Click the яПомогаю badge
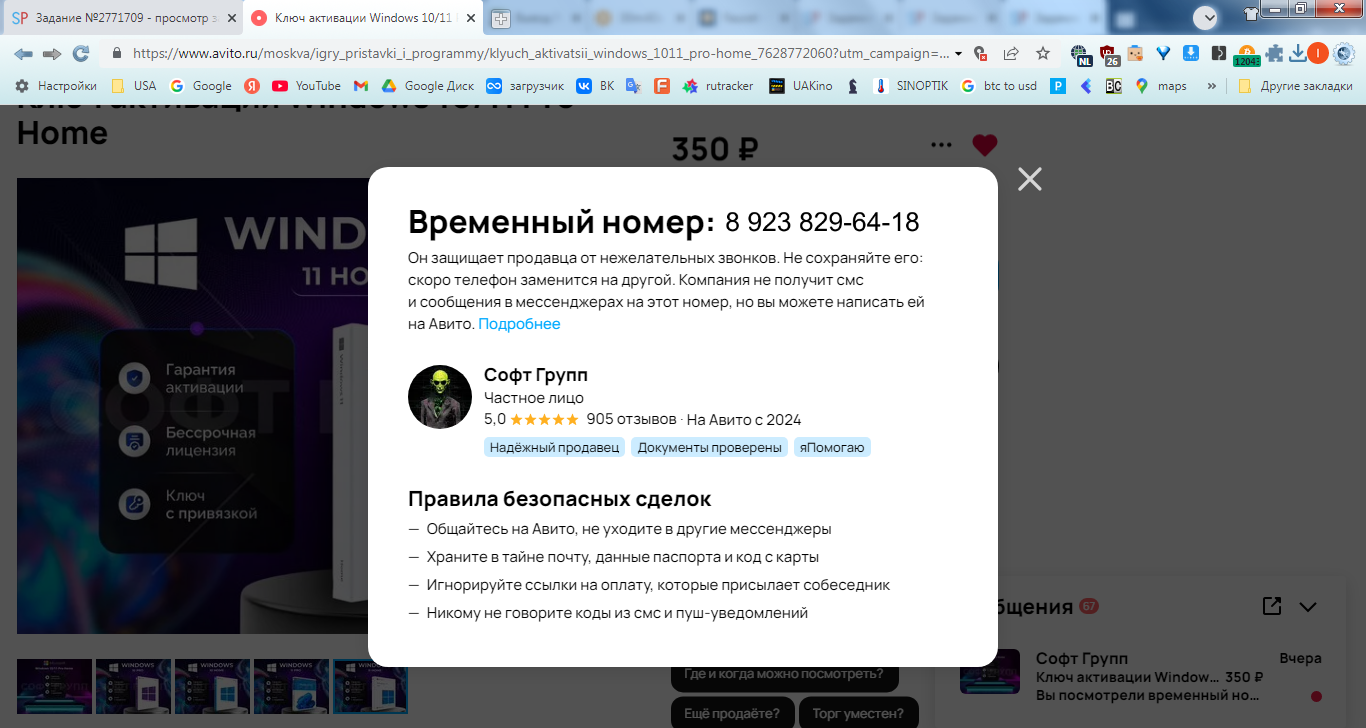 833,447
